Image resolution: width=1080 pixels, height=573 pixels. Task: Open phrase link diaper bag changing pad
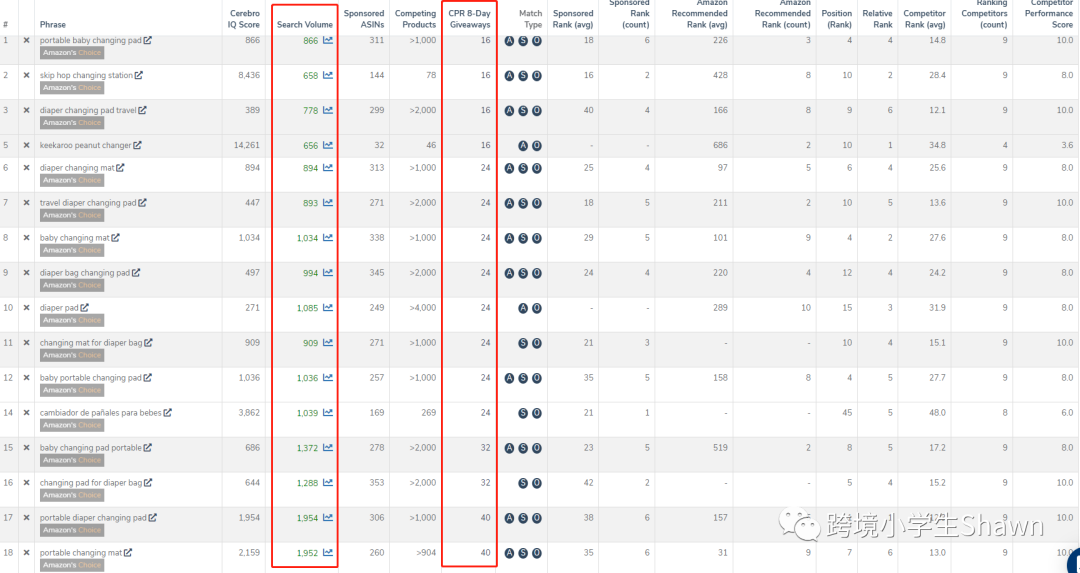click(85, 273)
